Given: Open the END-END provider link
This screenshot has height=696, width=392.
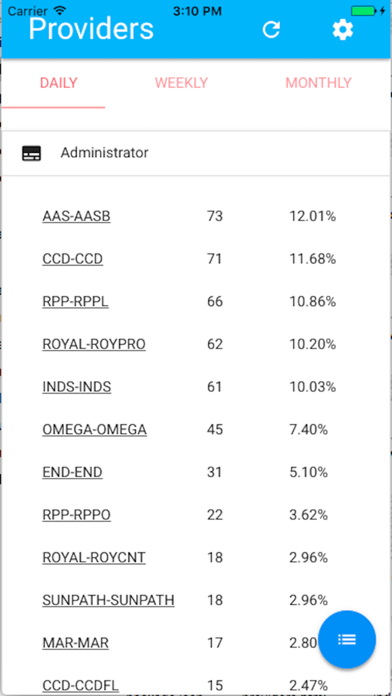Looking at the screenshot, I should point(72,472).
